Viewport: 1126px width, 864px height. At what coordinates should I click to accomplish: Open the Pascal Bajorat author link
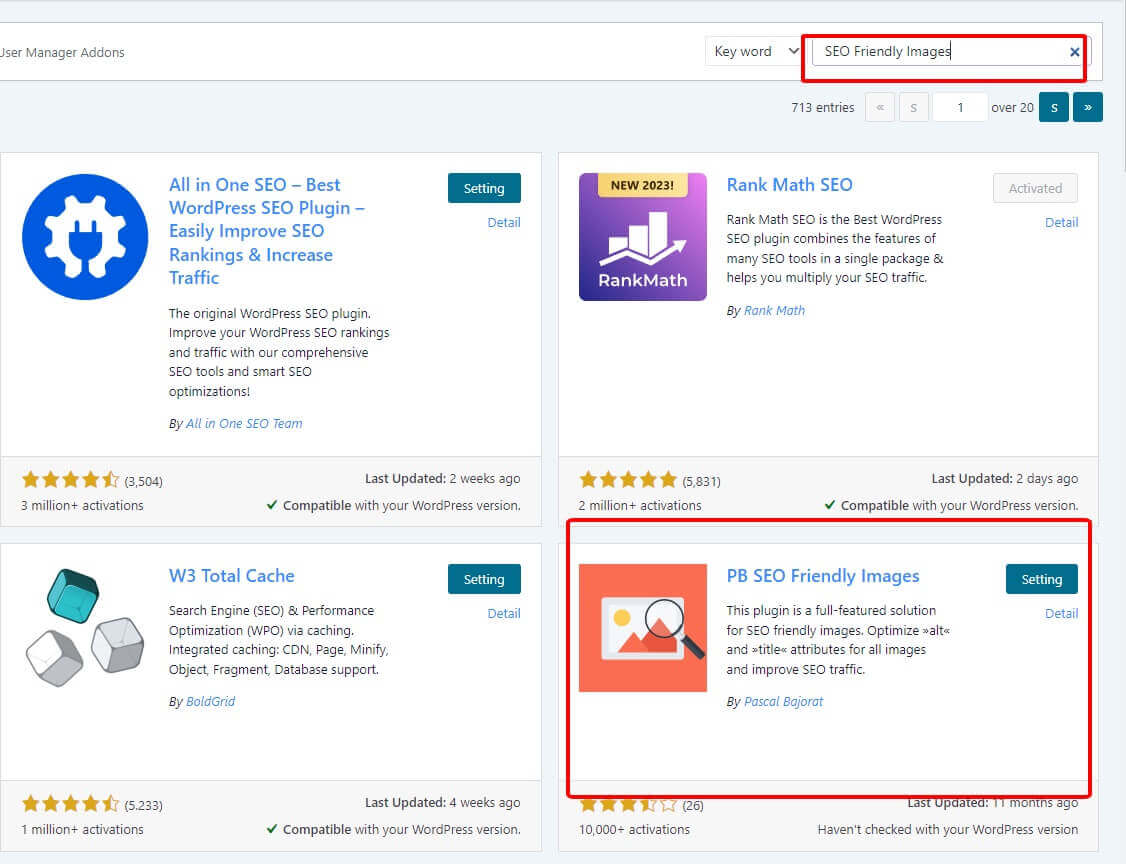click(783, 701)
